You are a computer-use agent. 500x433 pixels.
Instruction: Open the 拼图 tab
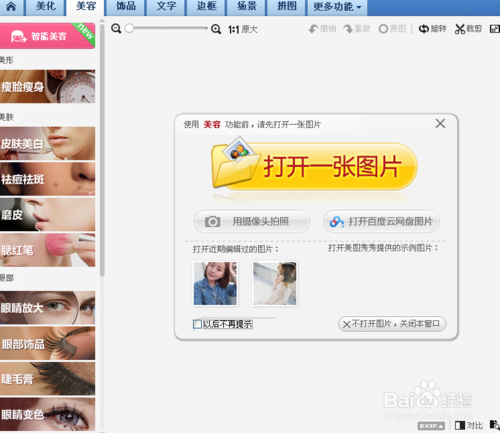pos(287,6)
